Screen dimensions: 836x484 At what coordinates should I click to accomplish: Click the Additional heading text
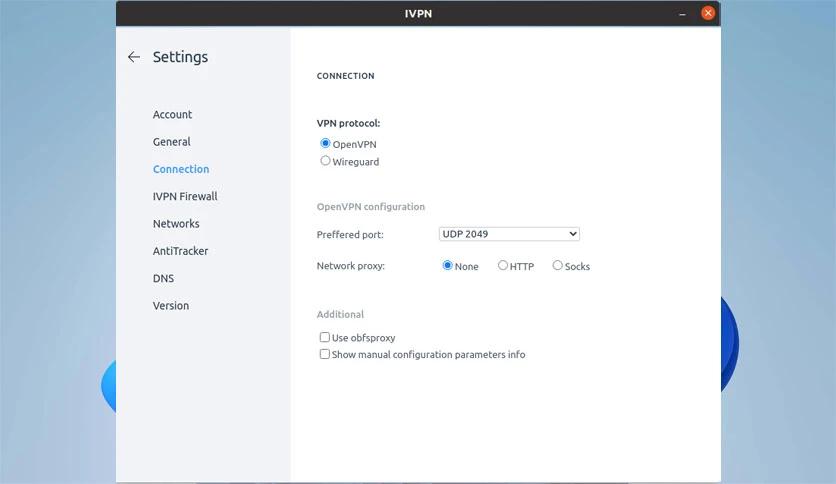pyautogui.click(x=340, y=314)
